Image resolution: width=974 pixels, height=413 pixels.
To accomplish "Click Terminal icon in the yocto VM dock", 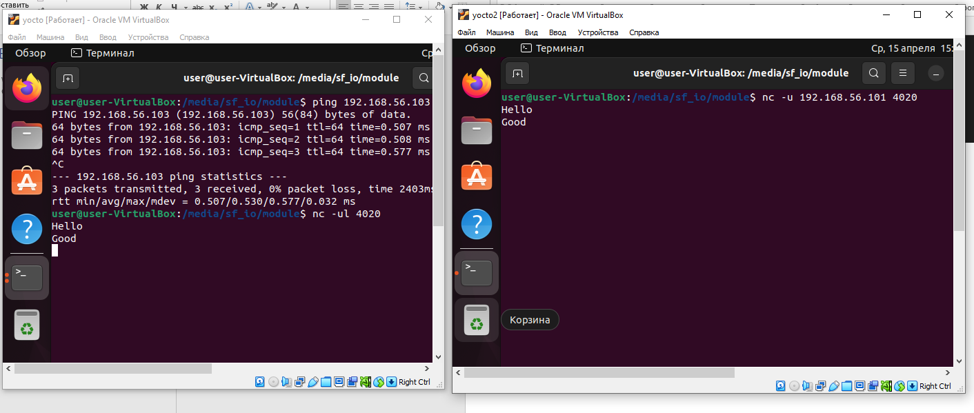I will (x=27, y=278).
